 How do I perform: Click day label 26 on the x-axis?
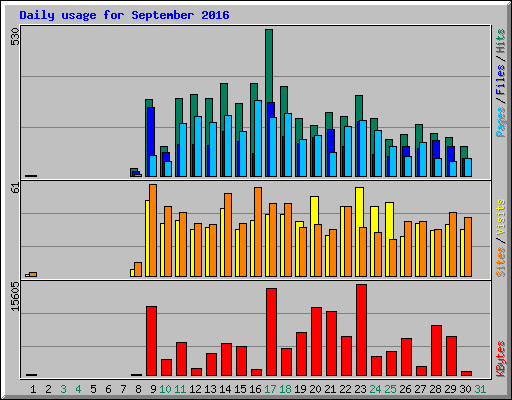click(405, 389)
